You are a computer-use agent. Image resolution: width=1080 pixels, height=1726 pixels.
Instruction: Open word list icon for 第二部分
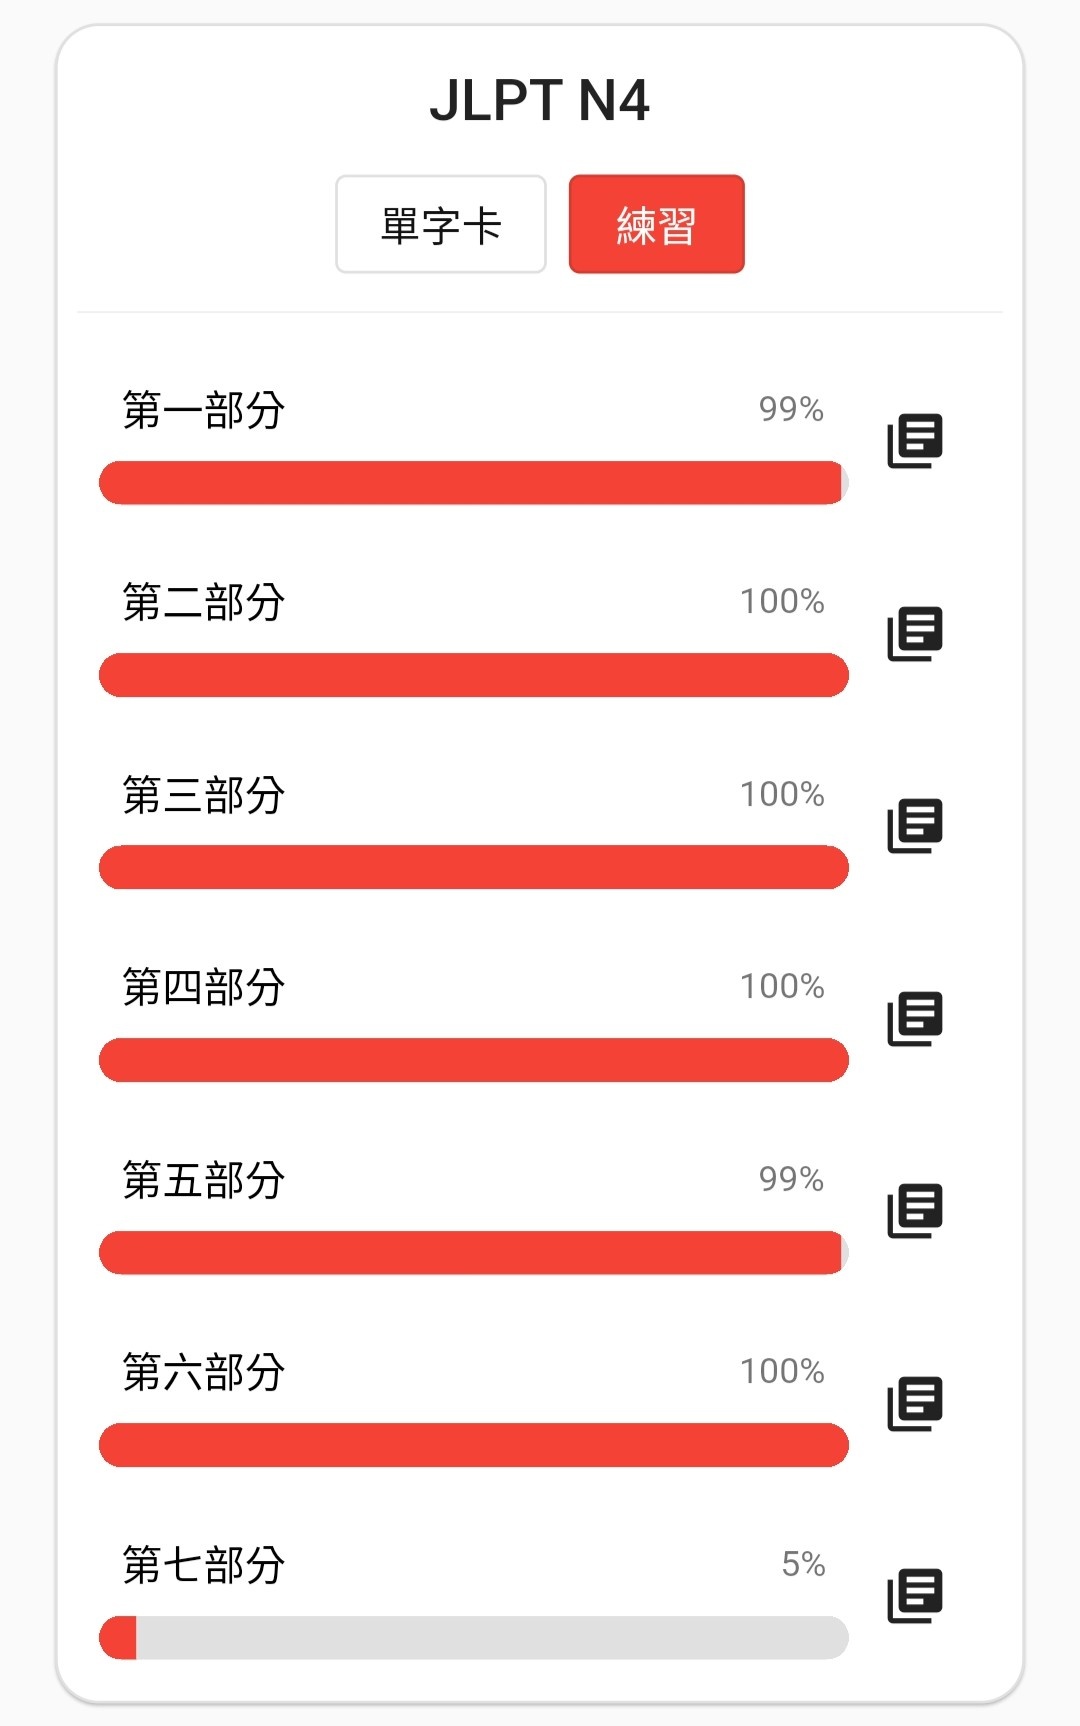click(915, 634)
